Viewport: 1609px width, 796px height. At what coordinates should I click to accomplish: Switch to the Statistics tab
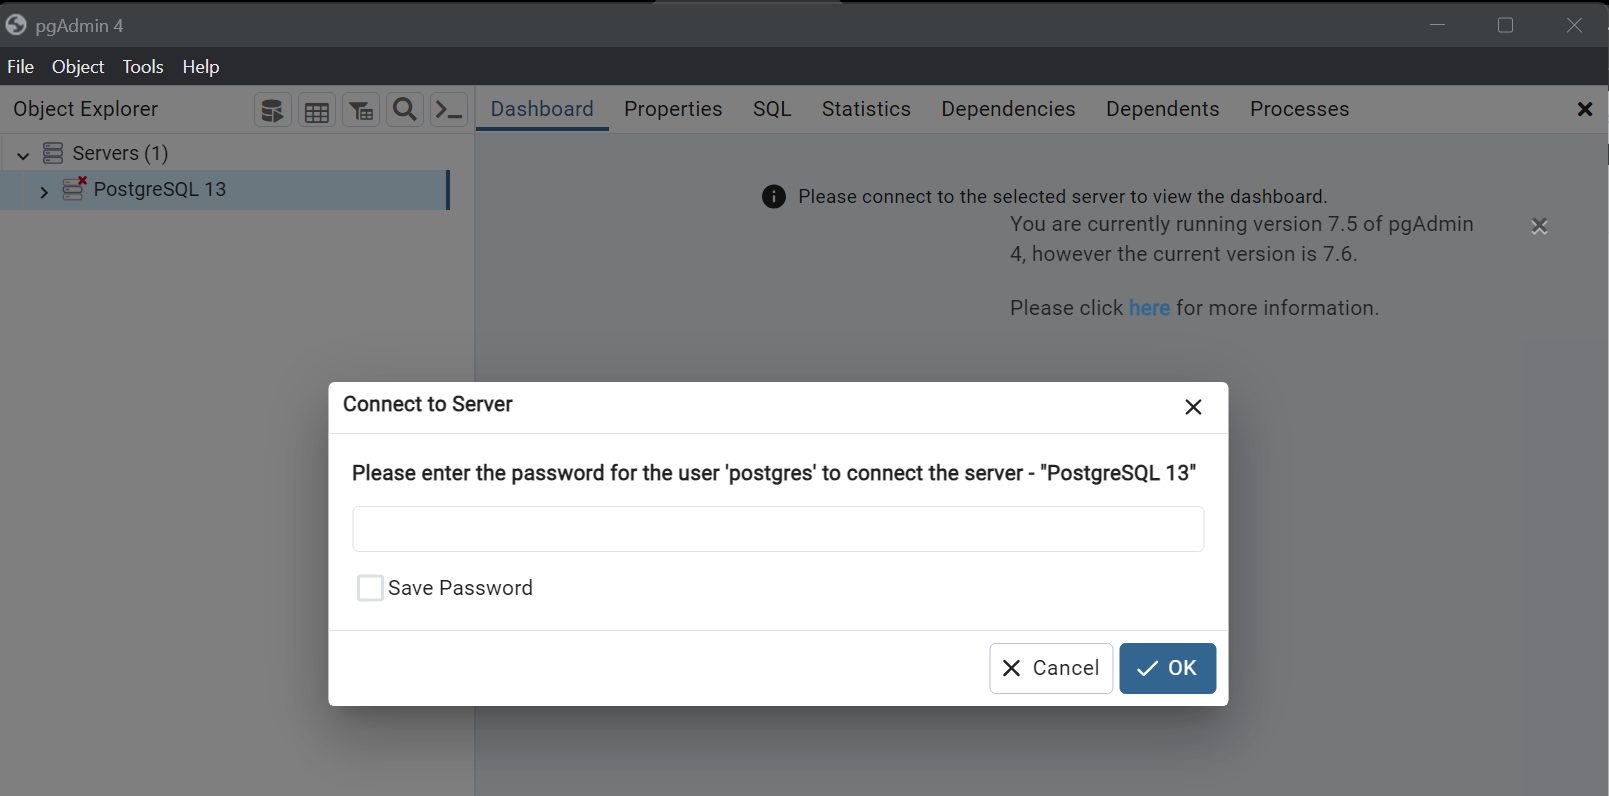click(x=866, y=109)
